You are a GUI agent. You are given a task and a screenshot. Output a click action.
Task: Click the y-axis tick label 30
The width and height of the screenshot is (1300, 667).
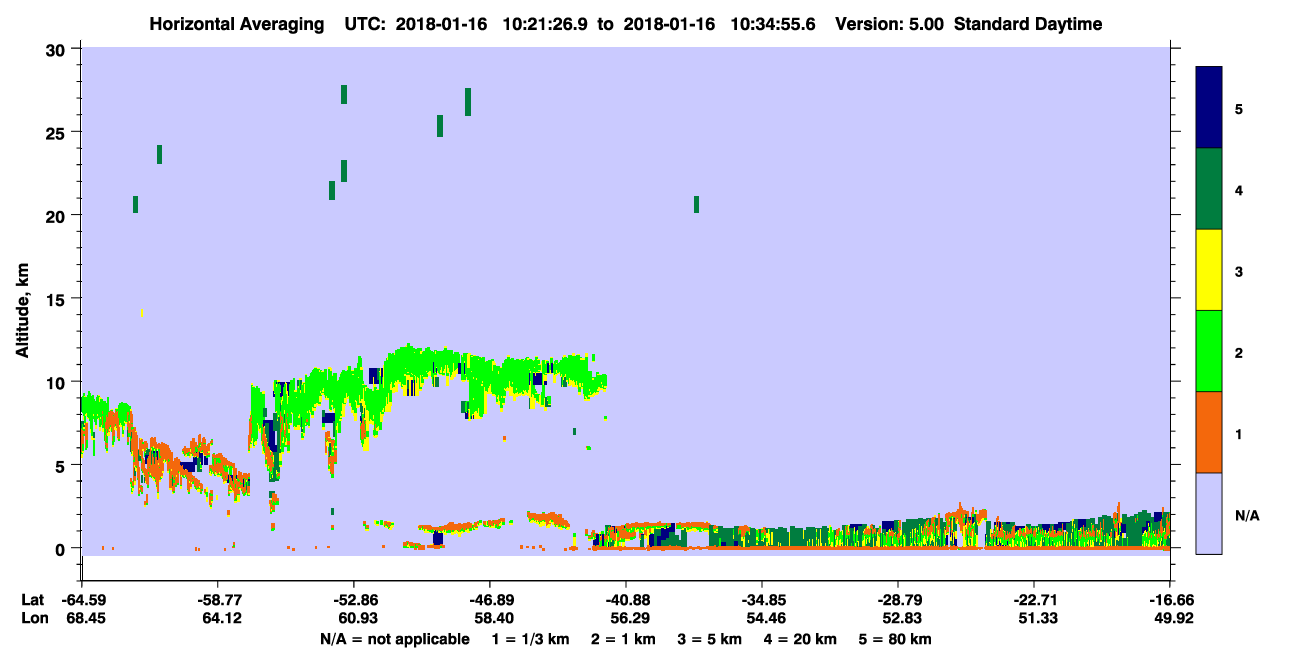coord(56,49)
